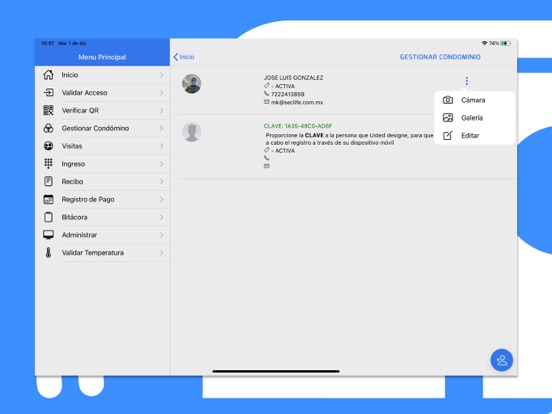Viewport: 552px width, 414px height.
Task: Expand the Inicio row chevron
Action: [161, 75]
